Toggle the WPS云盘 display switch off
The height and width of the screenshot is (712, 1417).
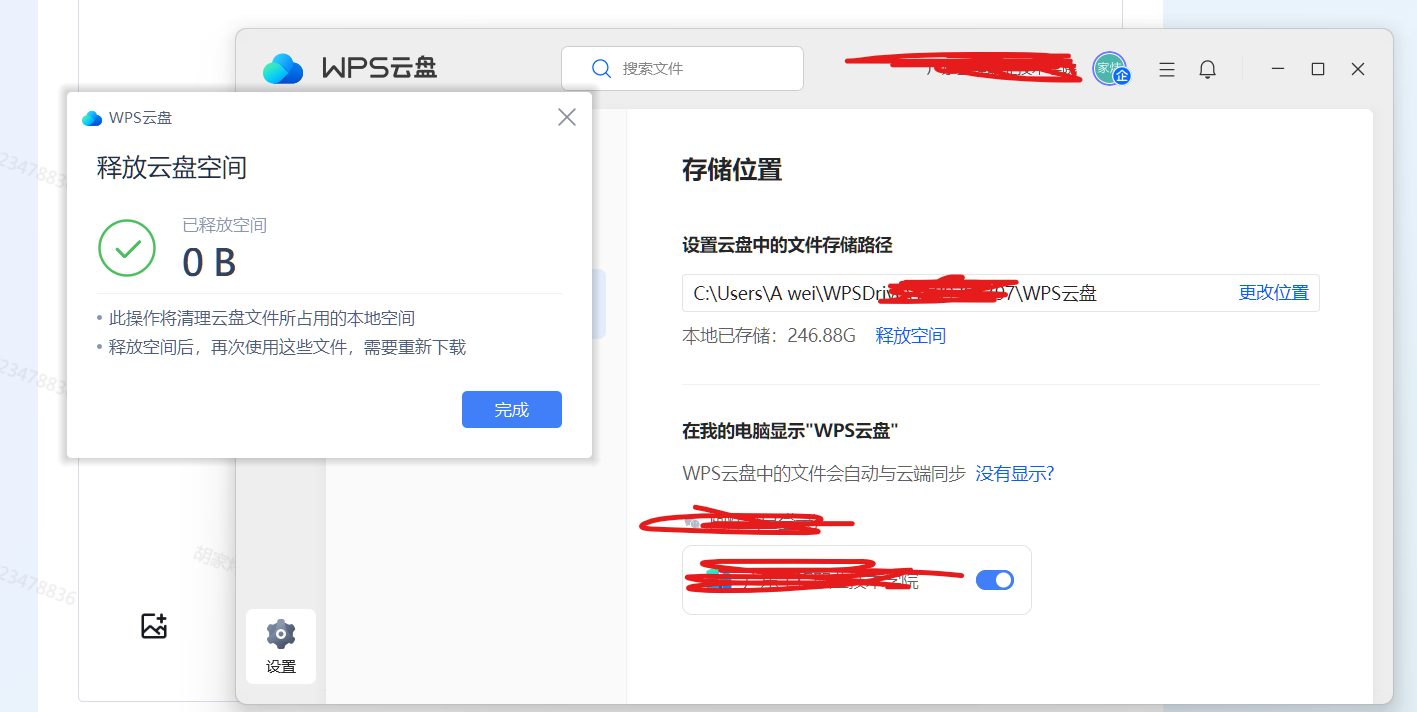click(995, 580)
